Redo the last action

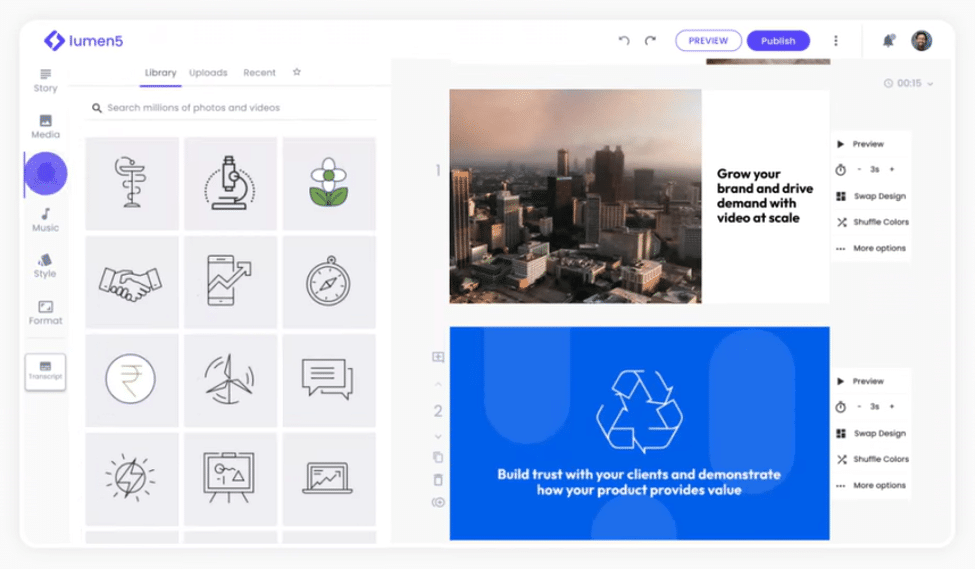pos(651,40)
